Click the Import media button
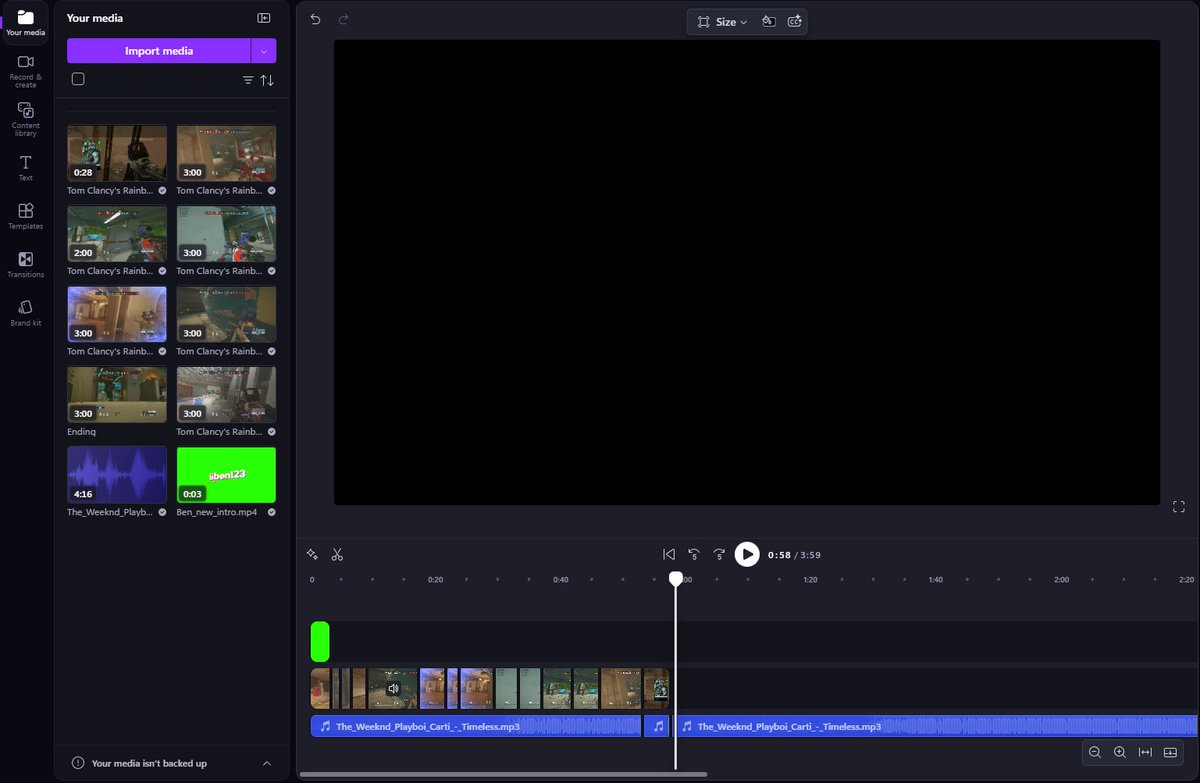 [x=159, y=50]
